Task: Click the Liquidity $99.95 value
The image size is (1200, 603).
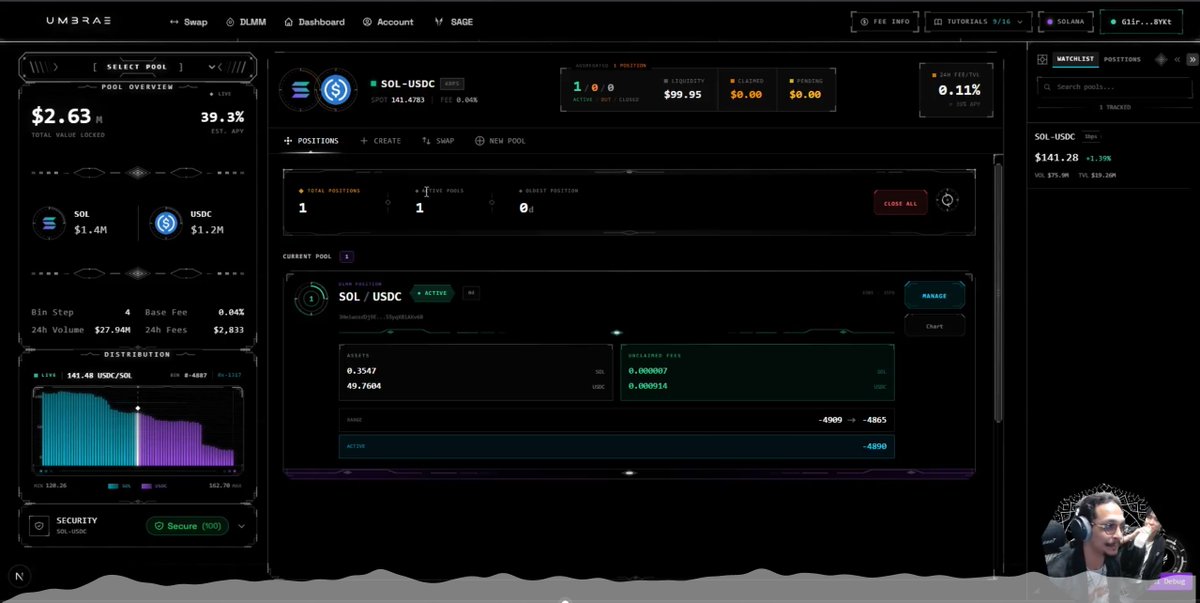Action: point(682,95)
